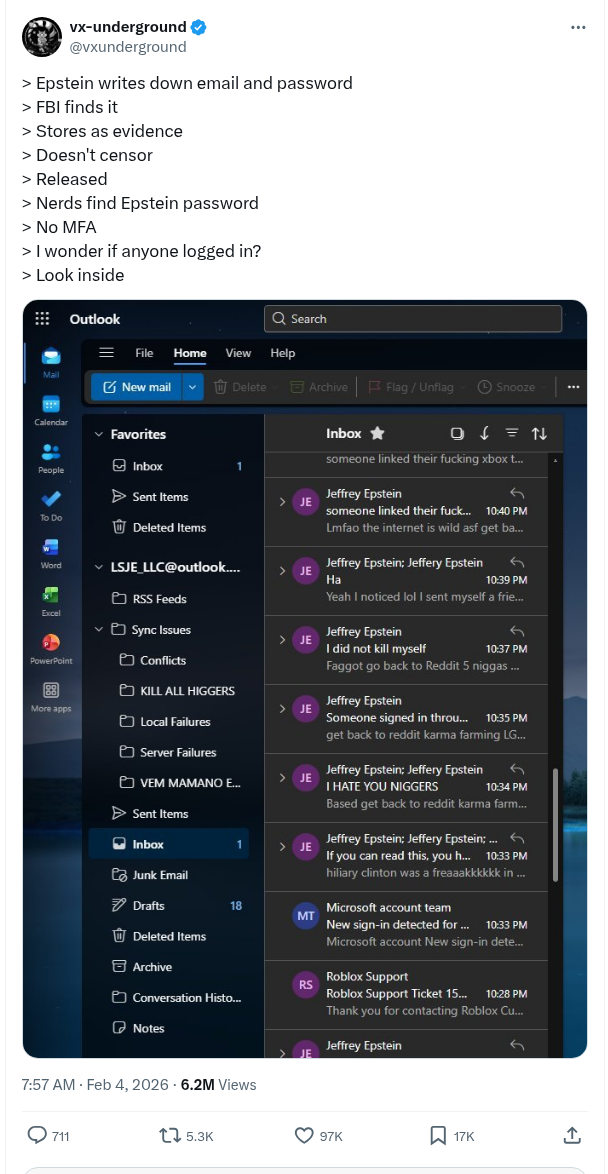The width and height of the screenshot is (608, 1174).
Task: Open the People app in sidebar
Action: click(x=51, y=453)
